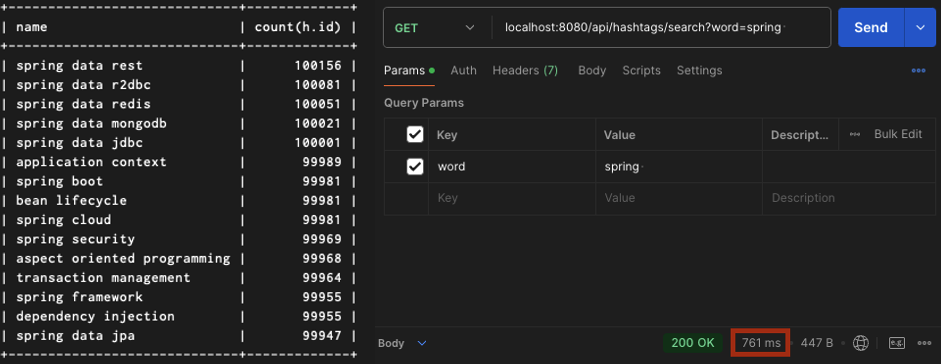The height and width of the screenshot is (364, 941).
Task: Click the Descript... column header
Action: coord(800,136)
